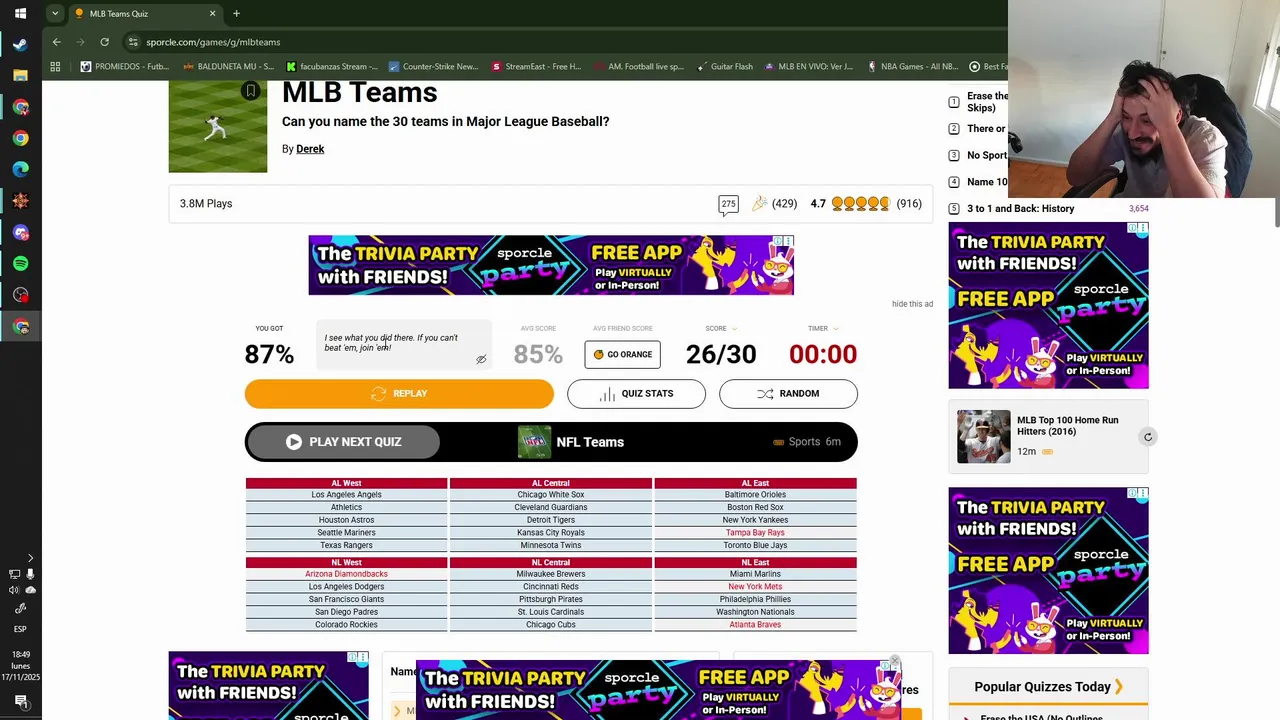Open Steam from the Windows taskbar
This screenshot has height=720, width=1280.
click(x=20, y=44)
